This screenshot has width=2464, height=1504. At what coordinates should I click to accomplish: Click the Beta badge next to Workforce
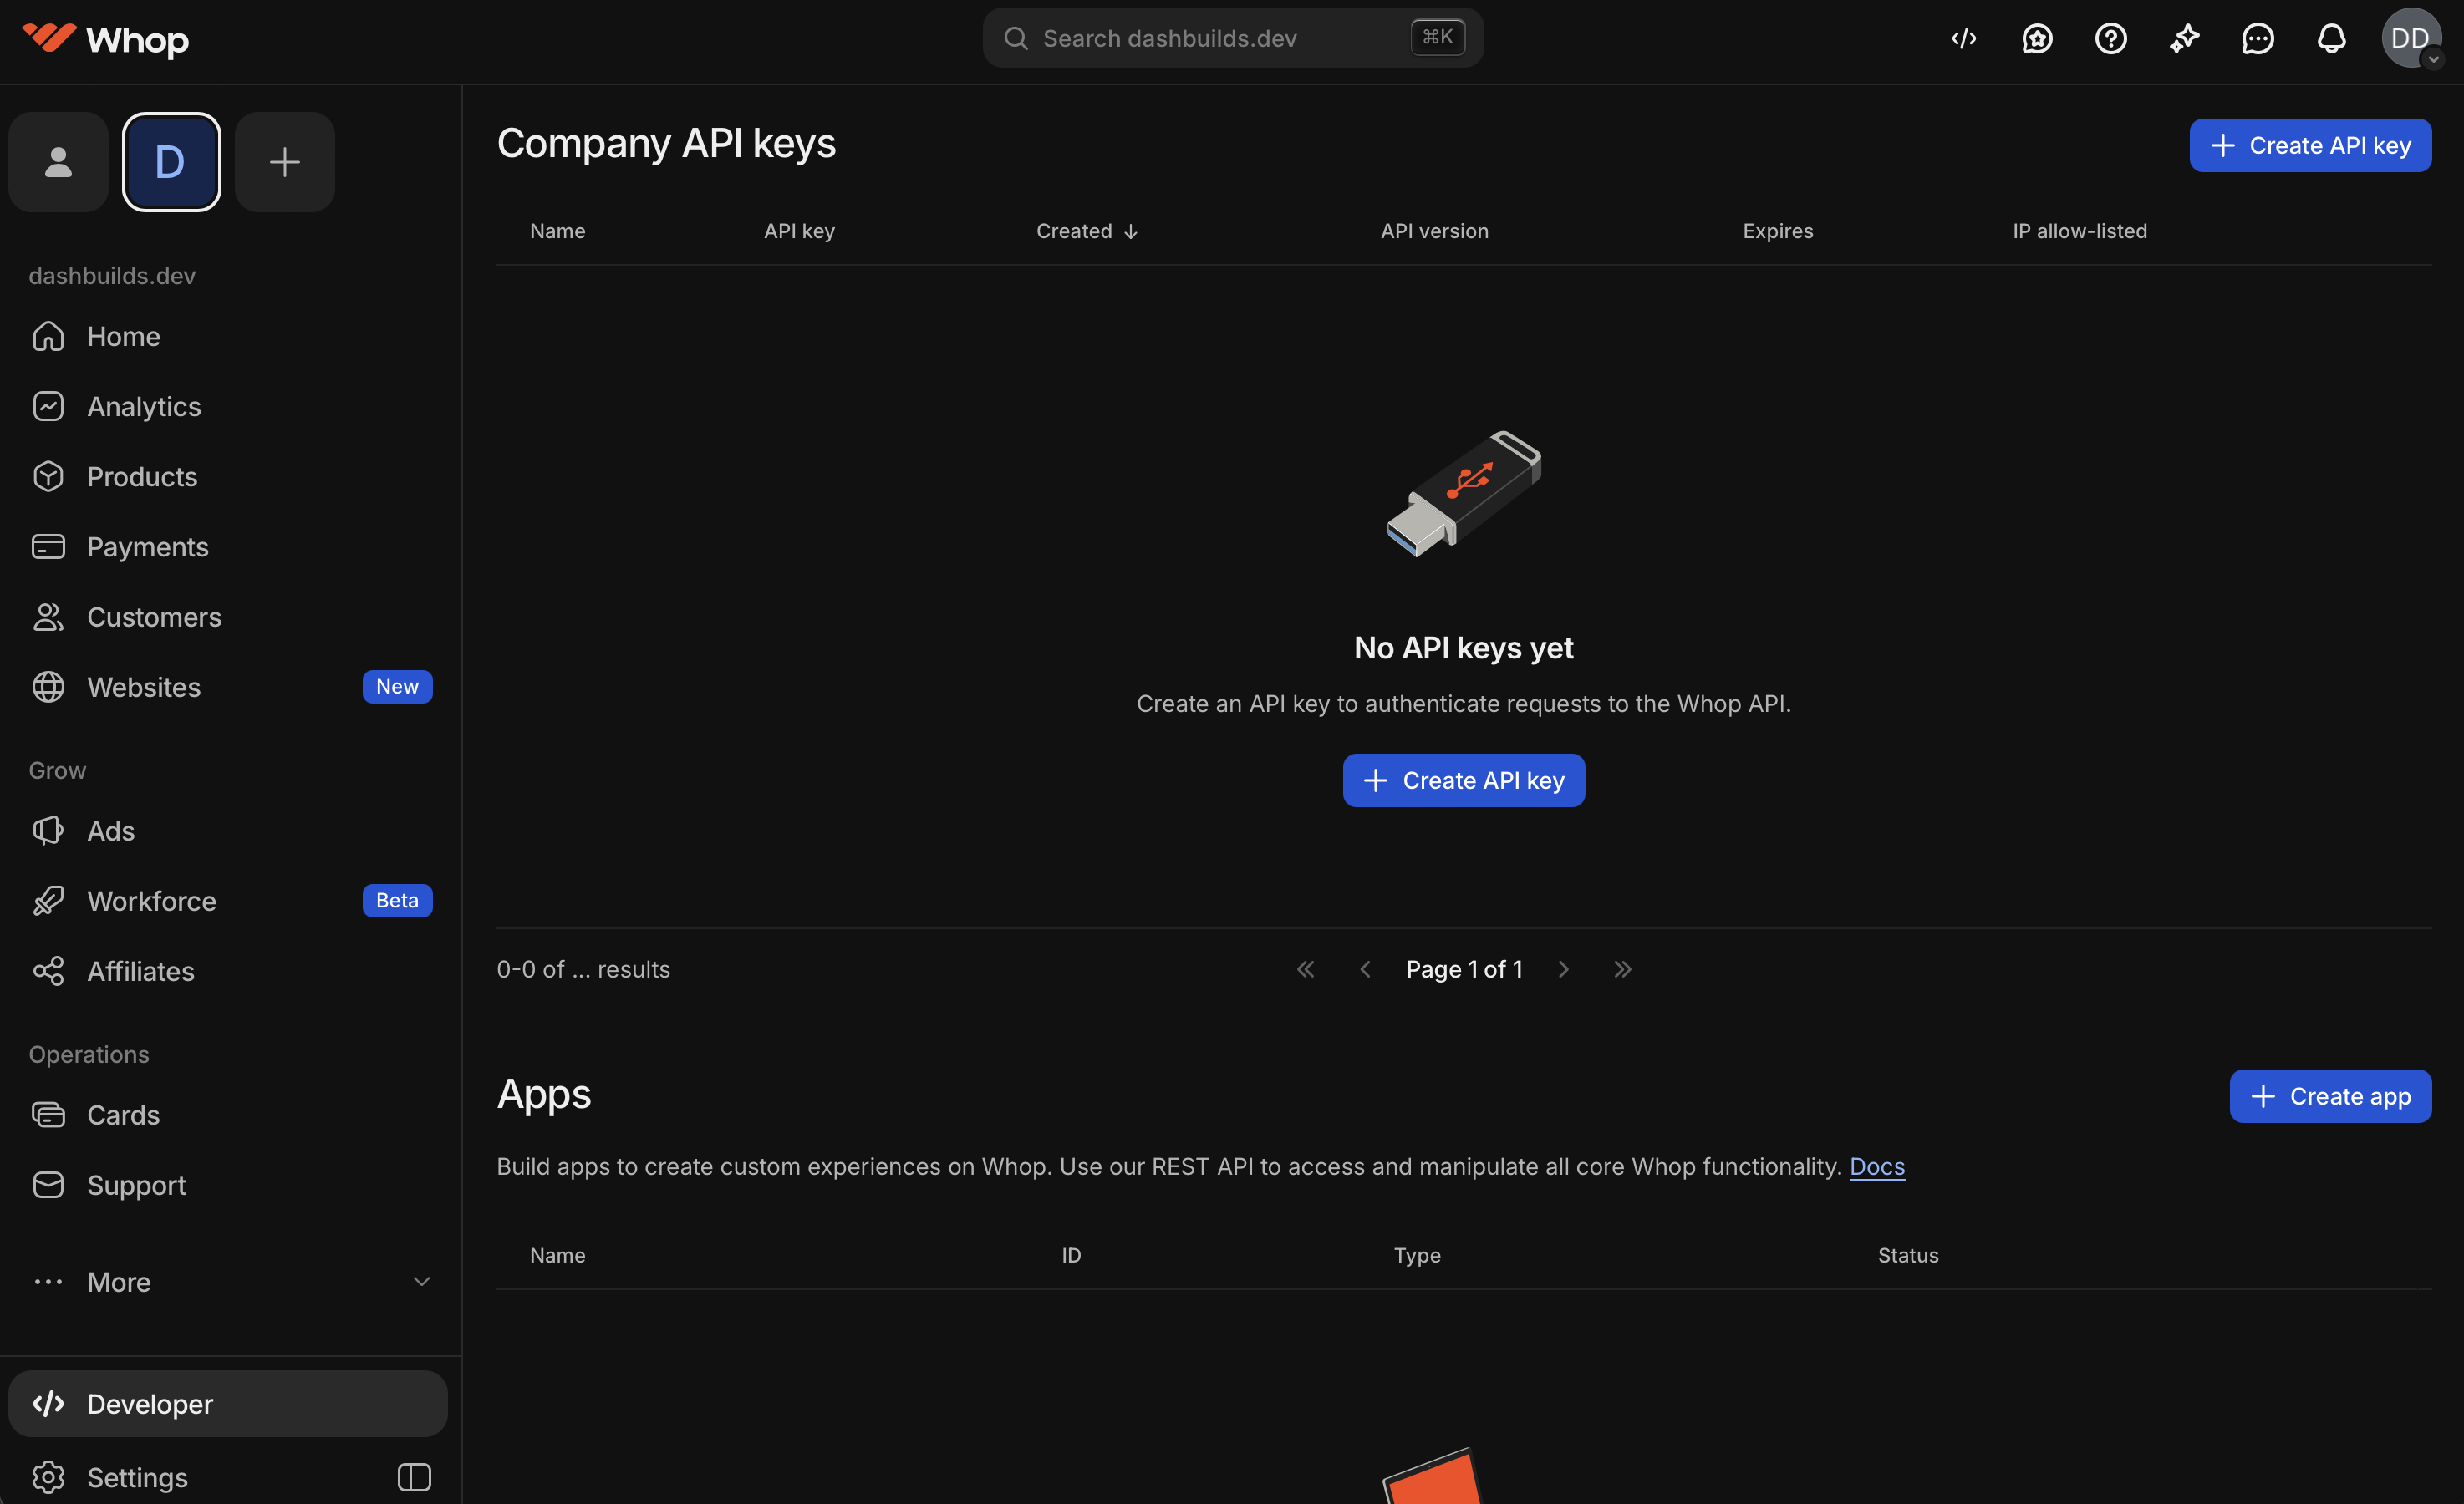pyautogui.click(x=397, y=901)
